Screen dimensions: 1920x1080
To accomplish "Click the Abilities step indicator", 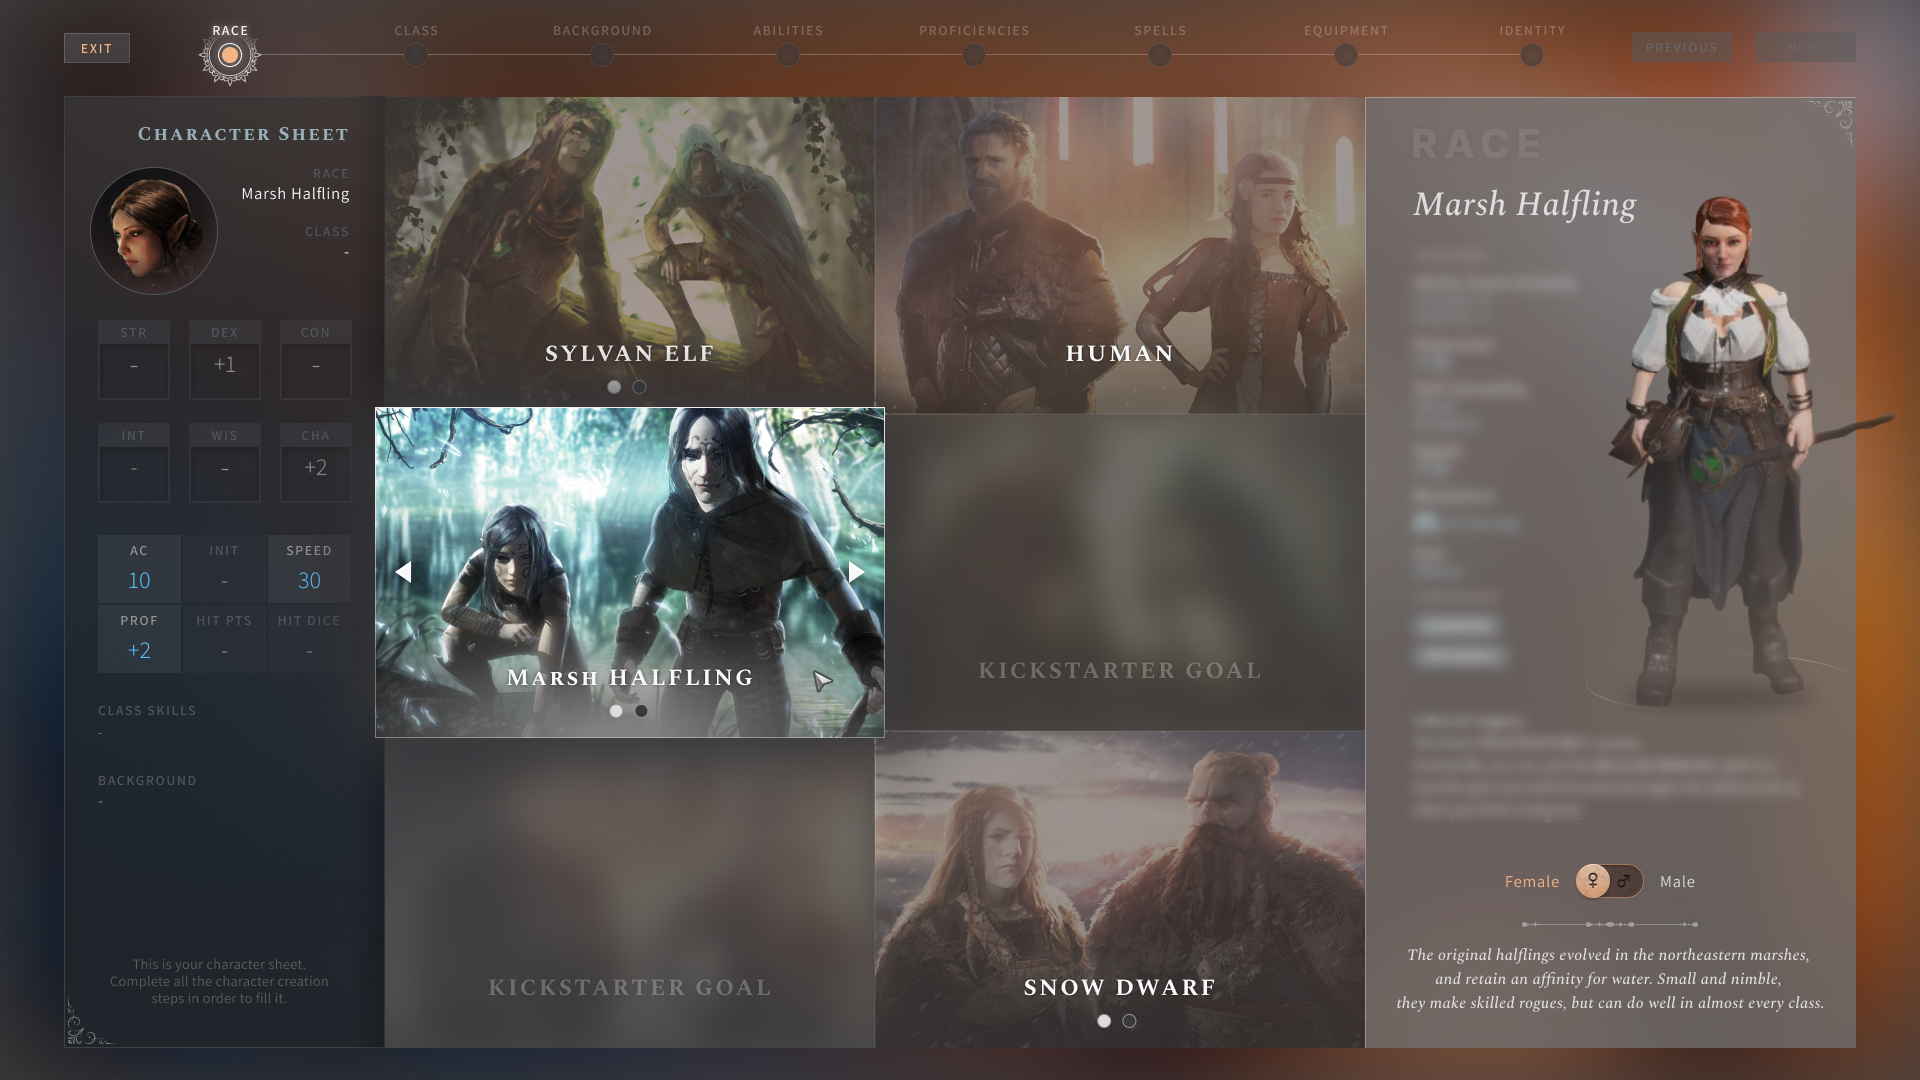I will click(787, 55).
